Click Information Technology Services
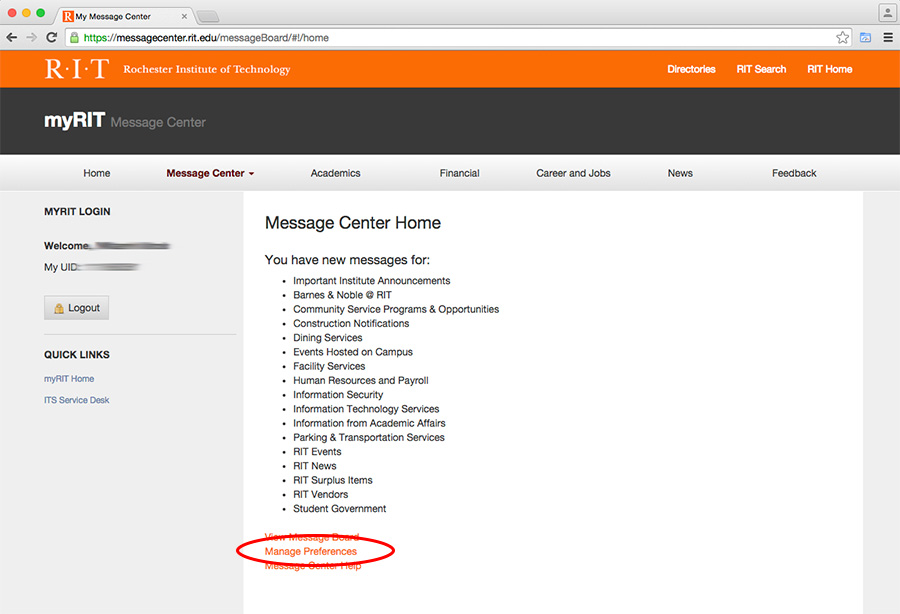 tap(366, 409)
